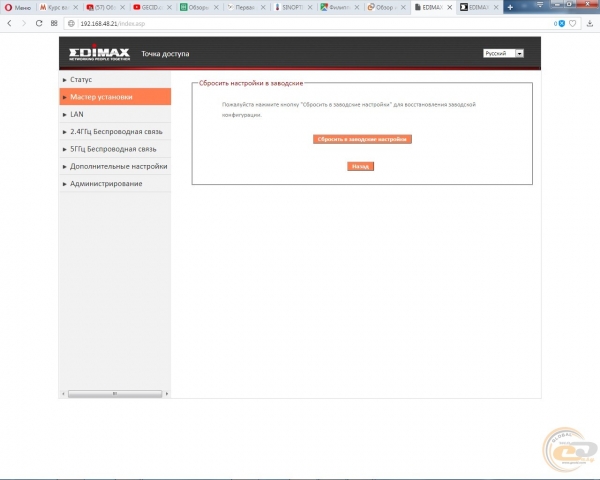Close the SINOPTIK tab
The height and width of the screenshot is (480, 600).
(310, 7)
